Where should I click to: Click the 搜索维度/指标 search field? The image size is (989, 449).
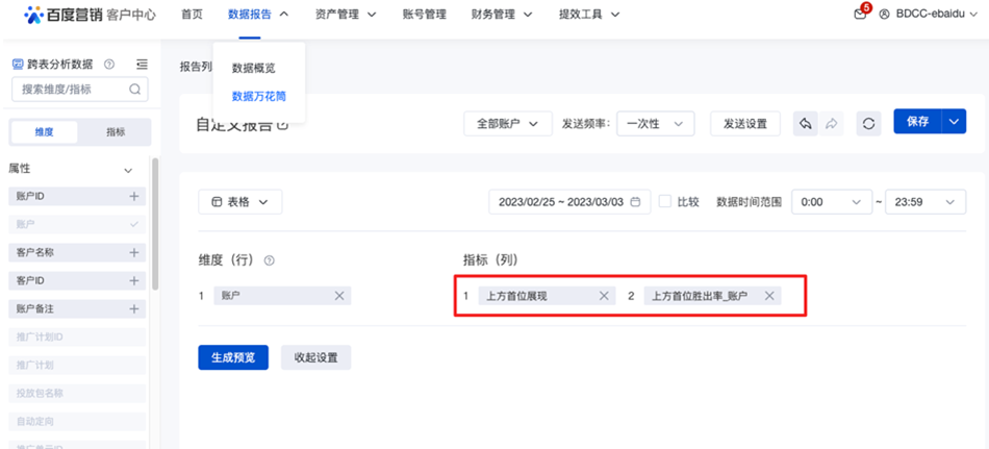(x=72, y=89)
